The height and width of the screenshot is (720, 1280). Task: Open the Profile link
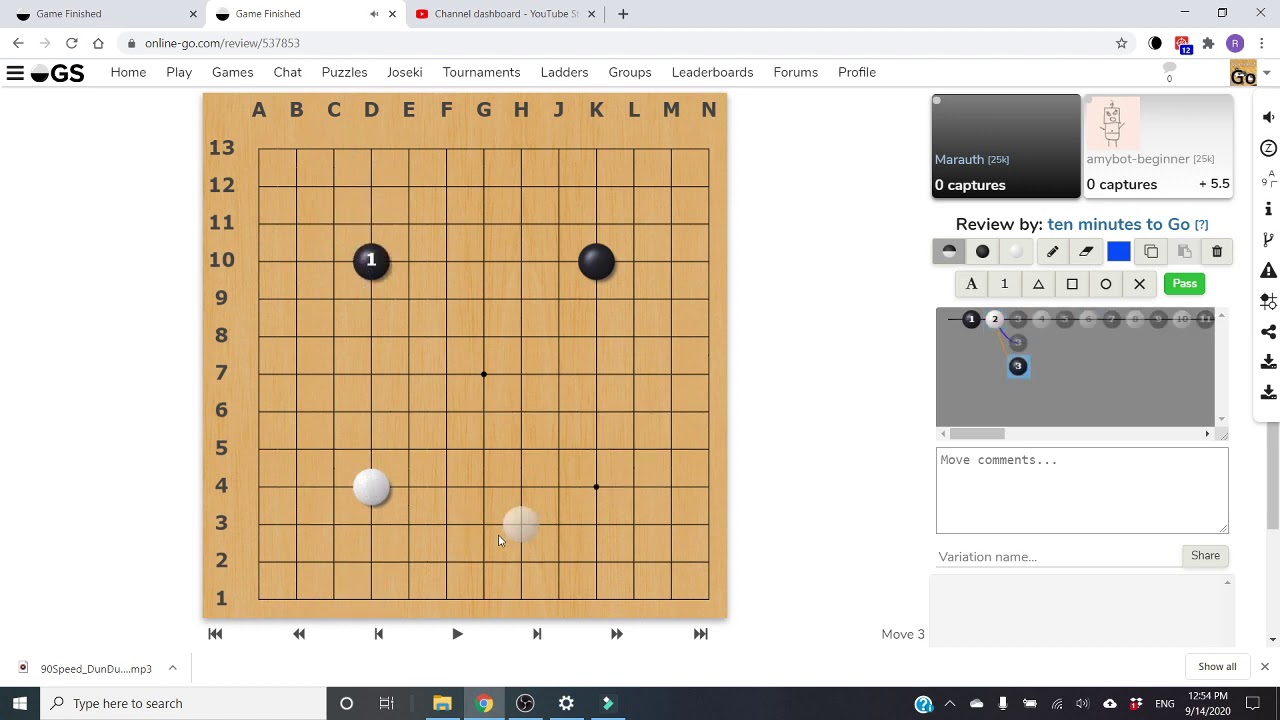pyautogui.click(x=857, y=72)
